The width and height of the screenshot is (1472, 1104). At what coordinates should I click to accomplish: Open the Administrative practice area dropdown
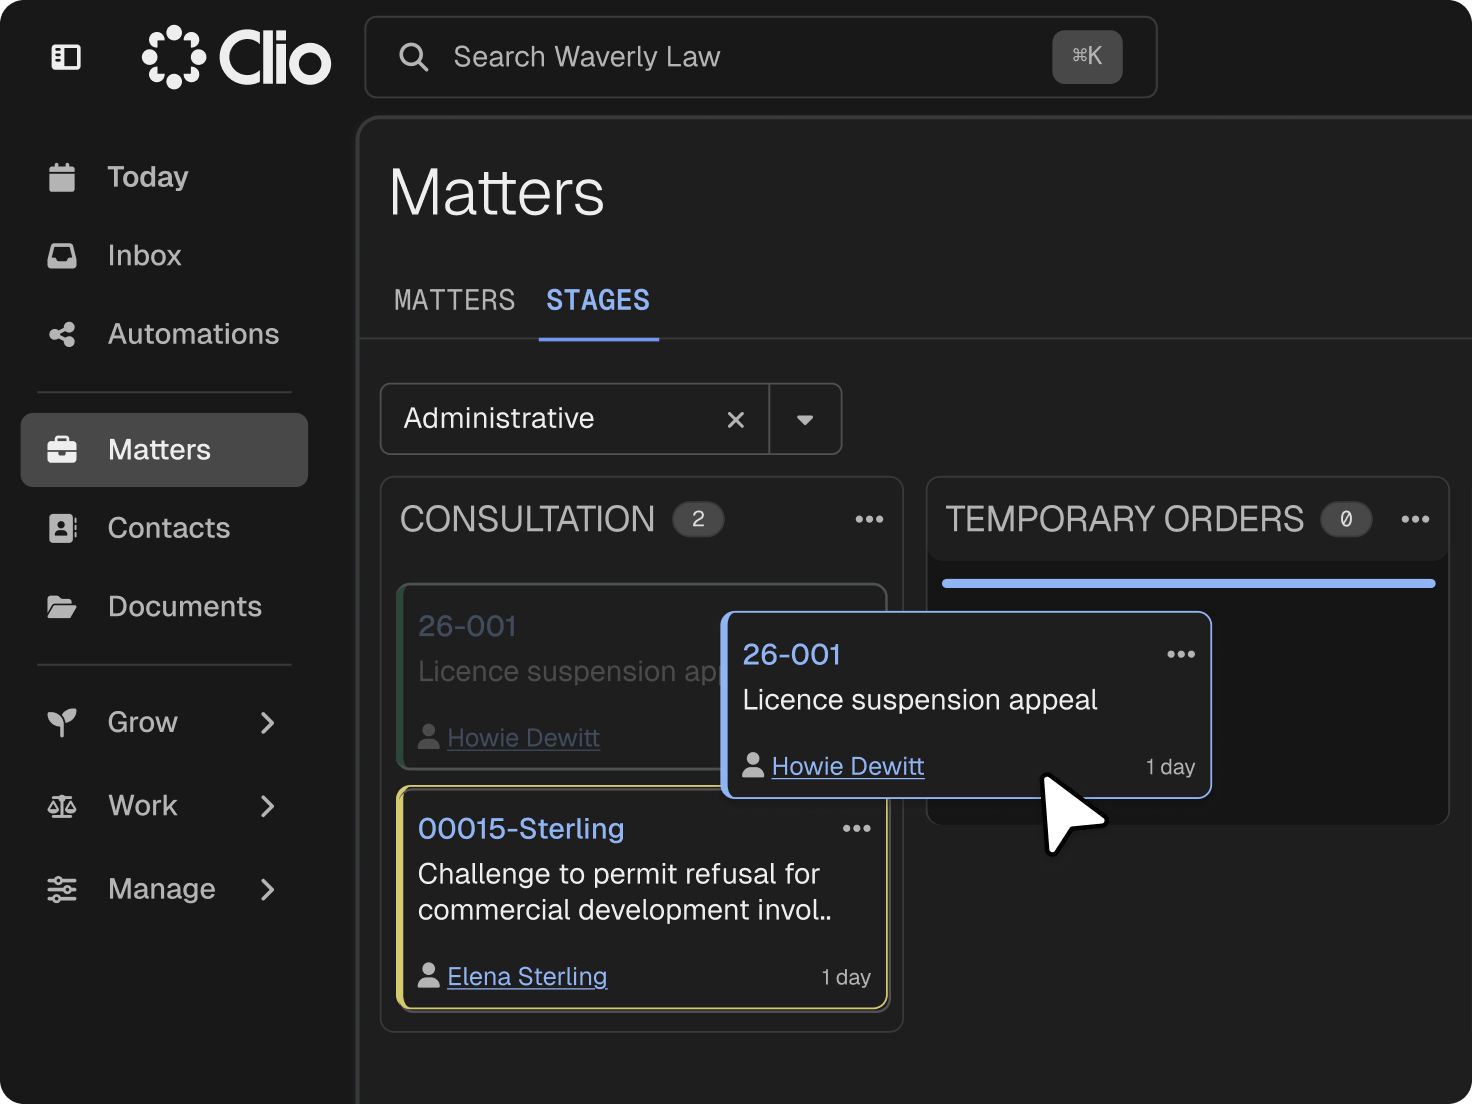[x=805, y=420]
